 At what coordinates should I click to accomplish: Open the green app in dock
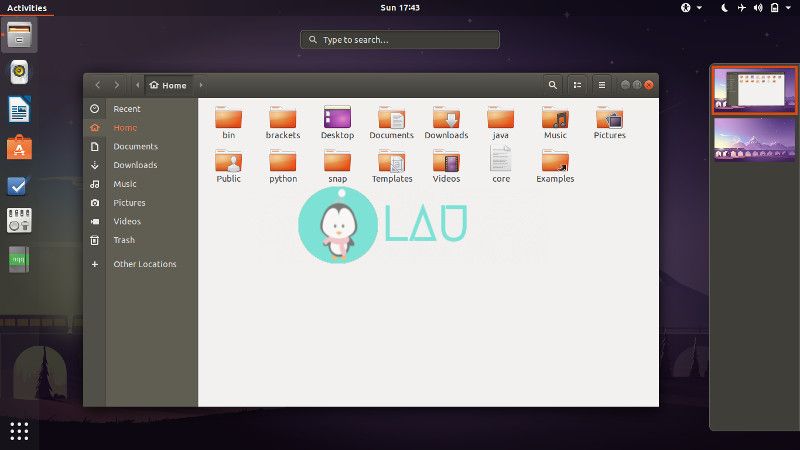(x=19, y=259)
